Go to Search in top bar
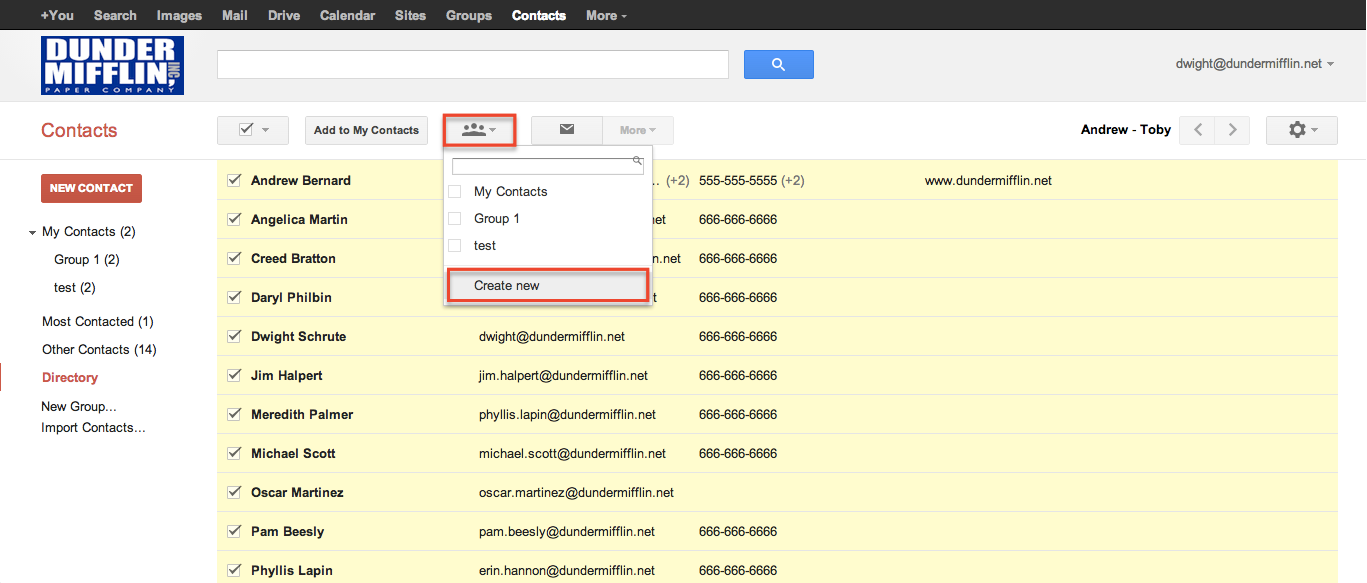Viewport: 1367px width, 583px height. click(115, 15)
